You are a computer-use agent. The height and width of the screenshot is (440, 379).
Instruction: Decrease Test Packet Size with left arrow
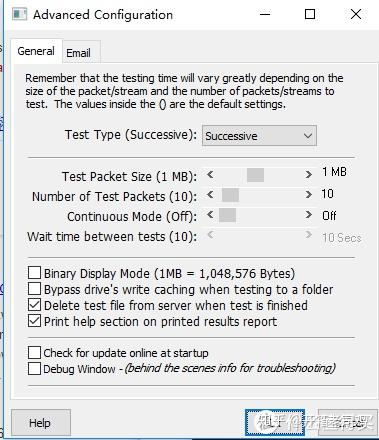[x=210, y=175]
